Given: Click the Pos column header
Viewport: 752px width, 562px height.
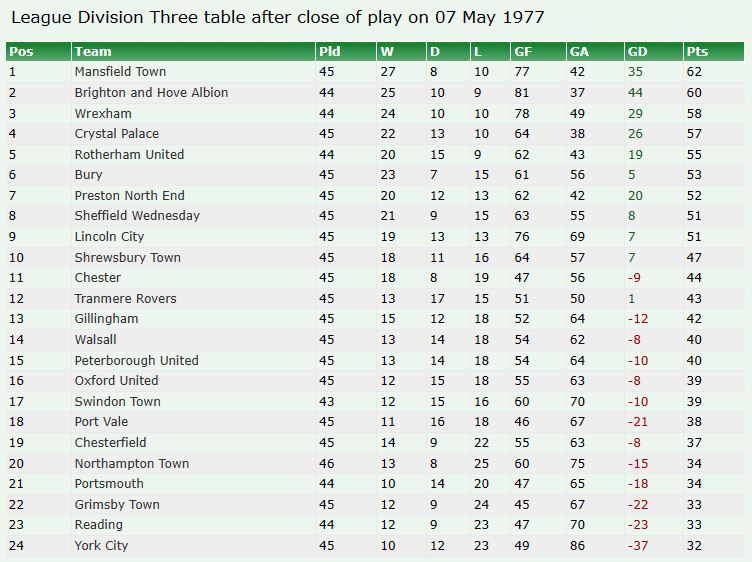Looking at the screenshot, I should 21,51.
